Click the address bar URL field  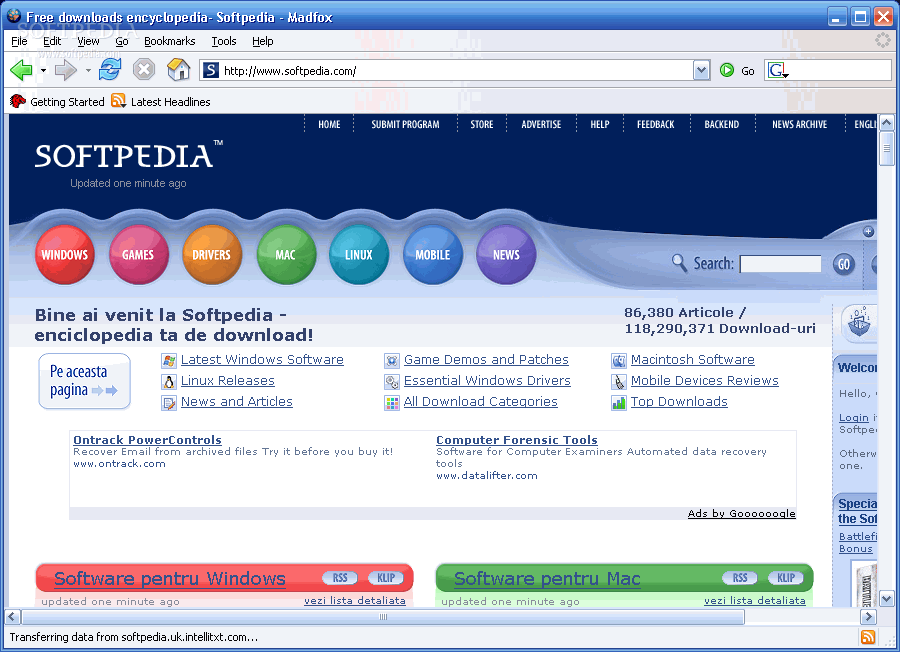pos(456,70)
